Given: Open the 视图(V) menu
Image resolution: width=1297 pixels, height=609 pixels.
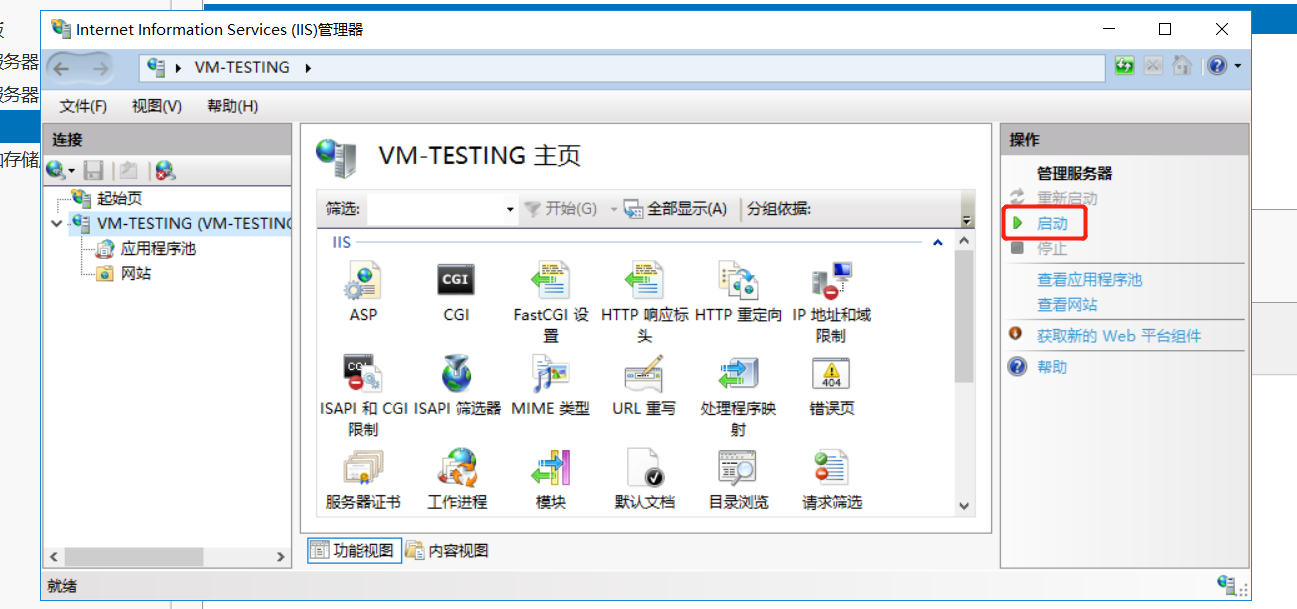Looking at the screenshot, I should (157, 106).
